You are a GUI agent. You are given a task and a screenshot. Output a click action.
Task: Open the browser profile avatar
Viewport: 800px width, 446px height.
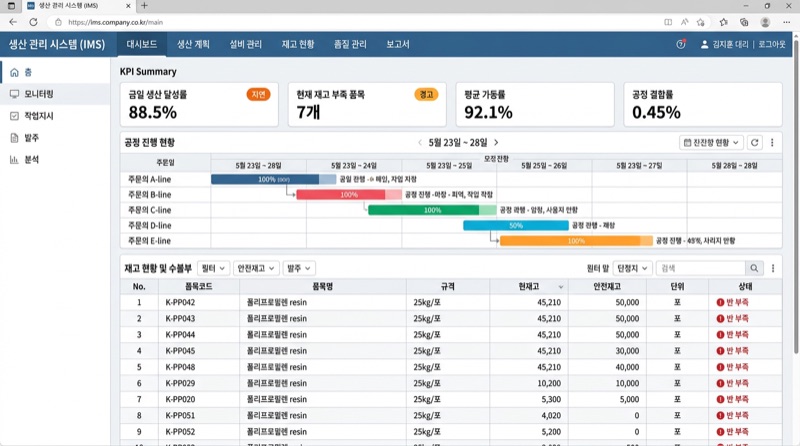point(765,22)
